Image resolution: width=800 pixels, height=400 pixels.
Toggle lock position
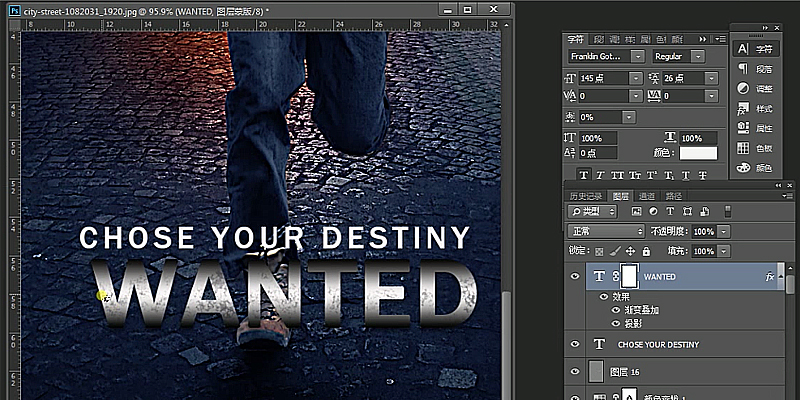click(631, 251)
